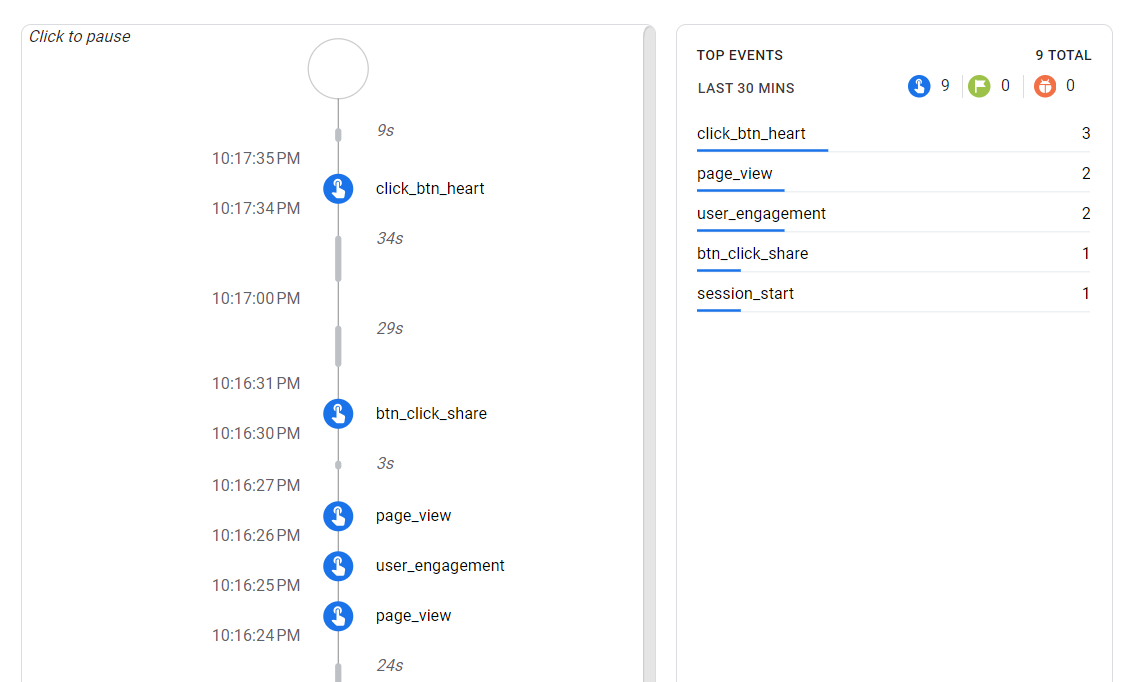Click timestamp 10:16:27 PM
This screenshot has width=1125, height=682.
[x=256, y=486]
